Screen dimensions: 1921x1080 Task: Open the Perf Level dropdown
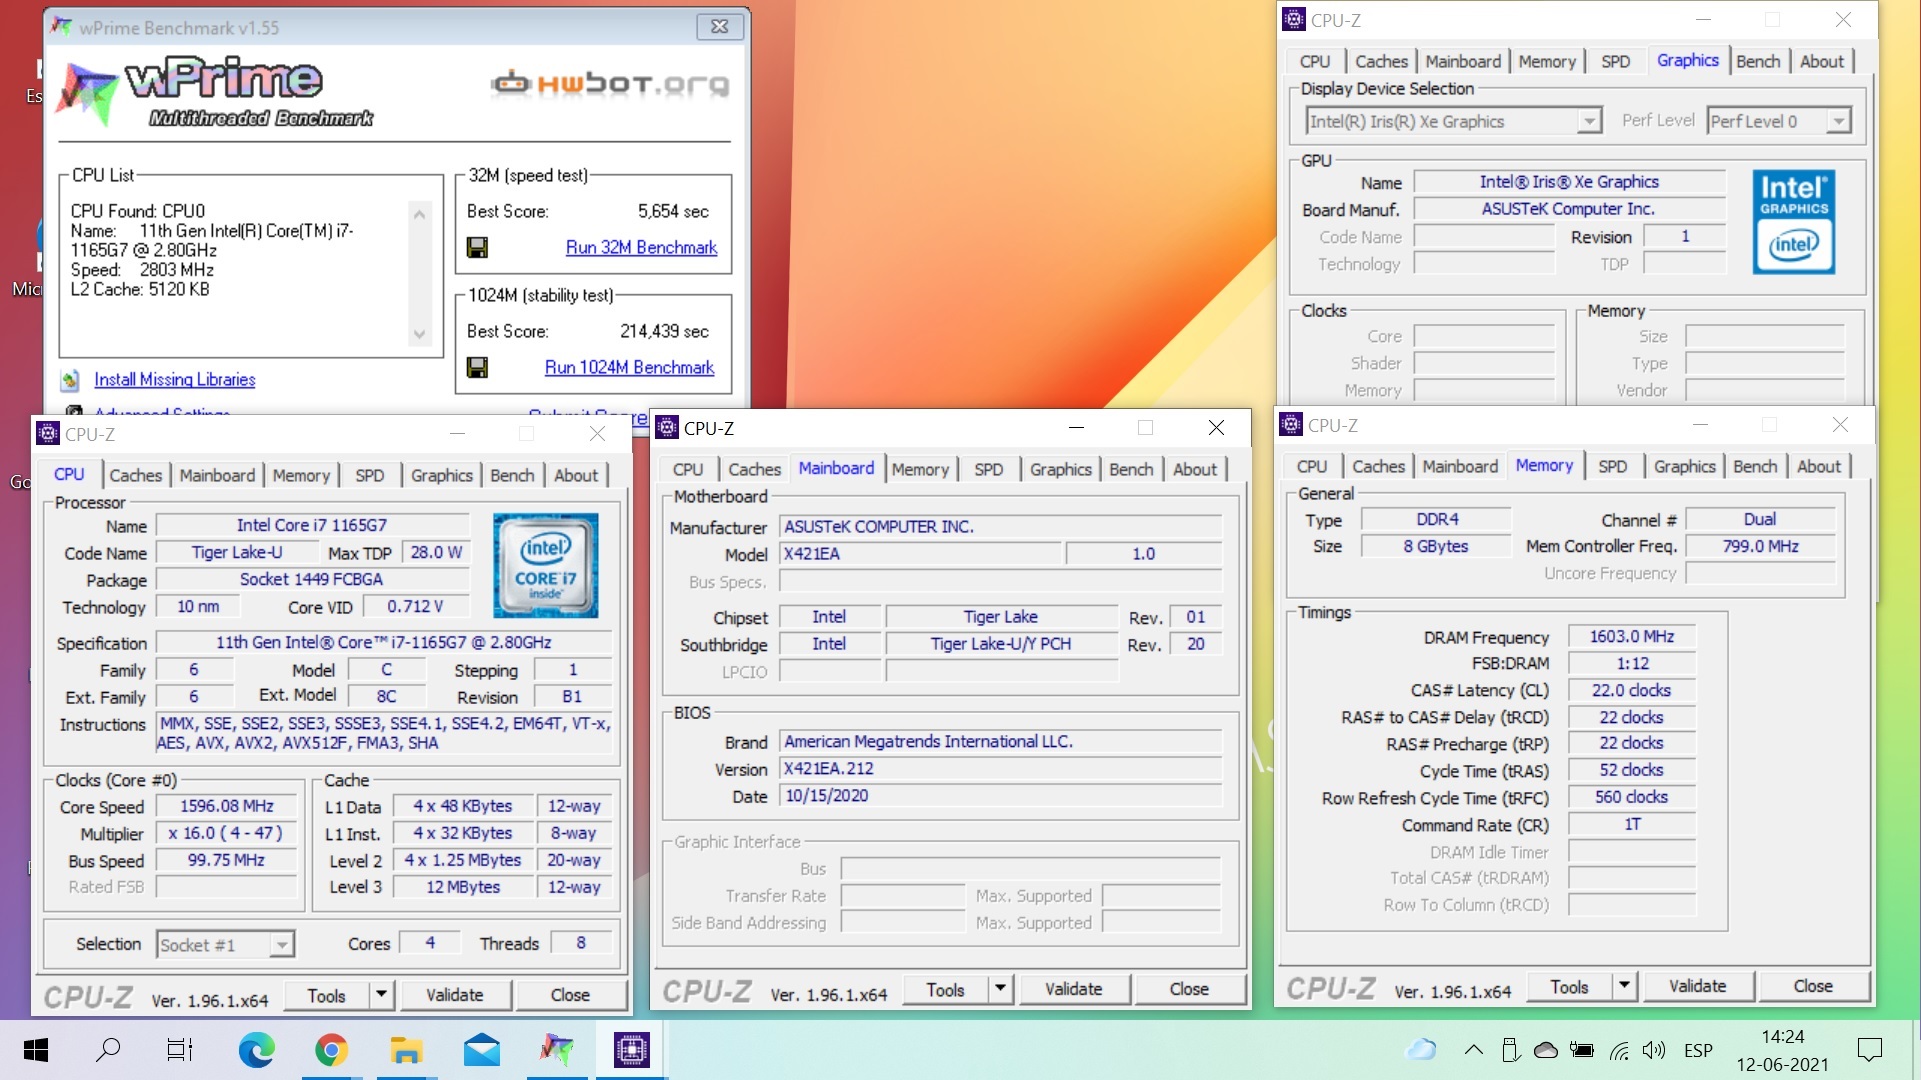coord(1779,121)
